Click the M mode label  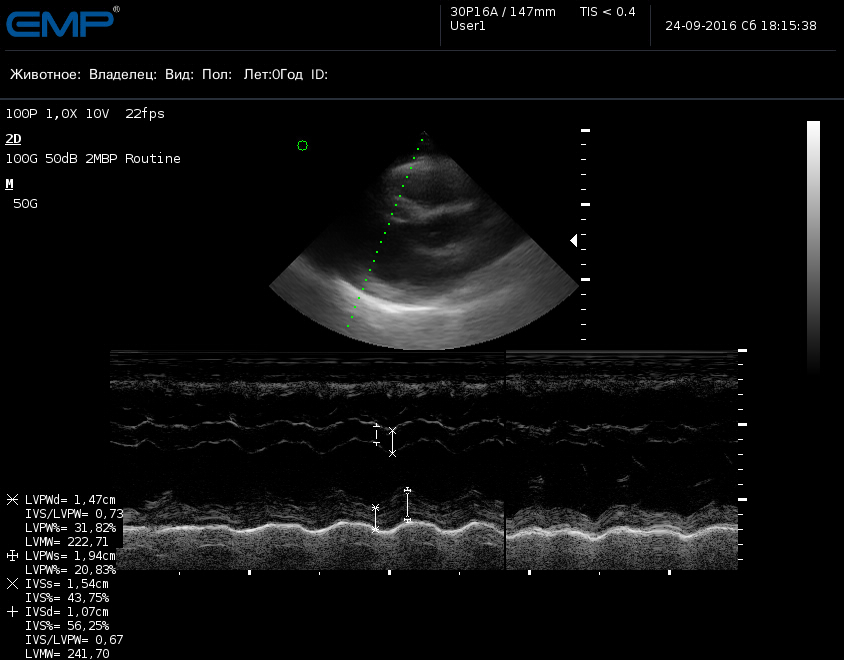coord(9,184)
